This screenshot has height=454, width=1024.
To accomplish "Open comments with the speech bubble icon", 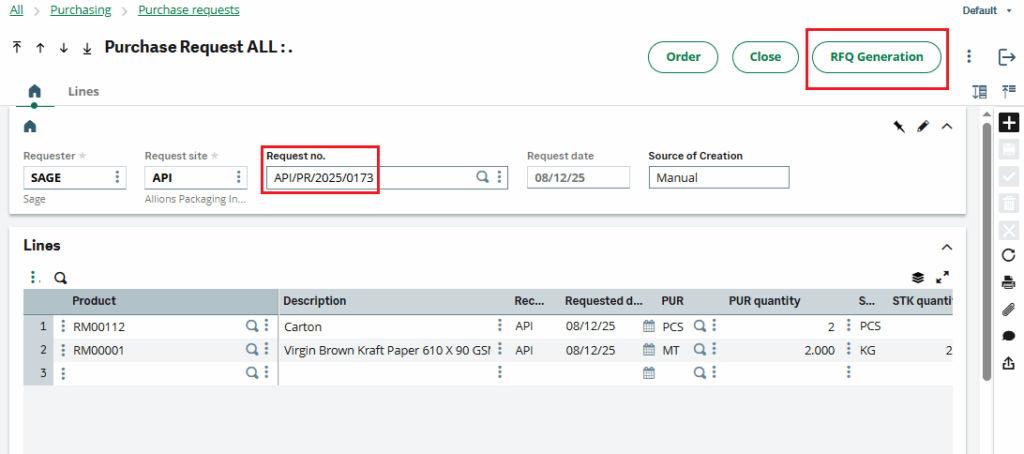I will pos(1009,336).
